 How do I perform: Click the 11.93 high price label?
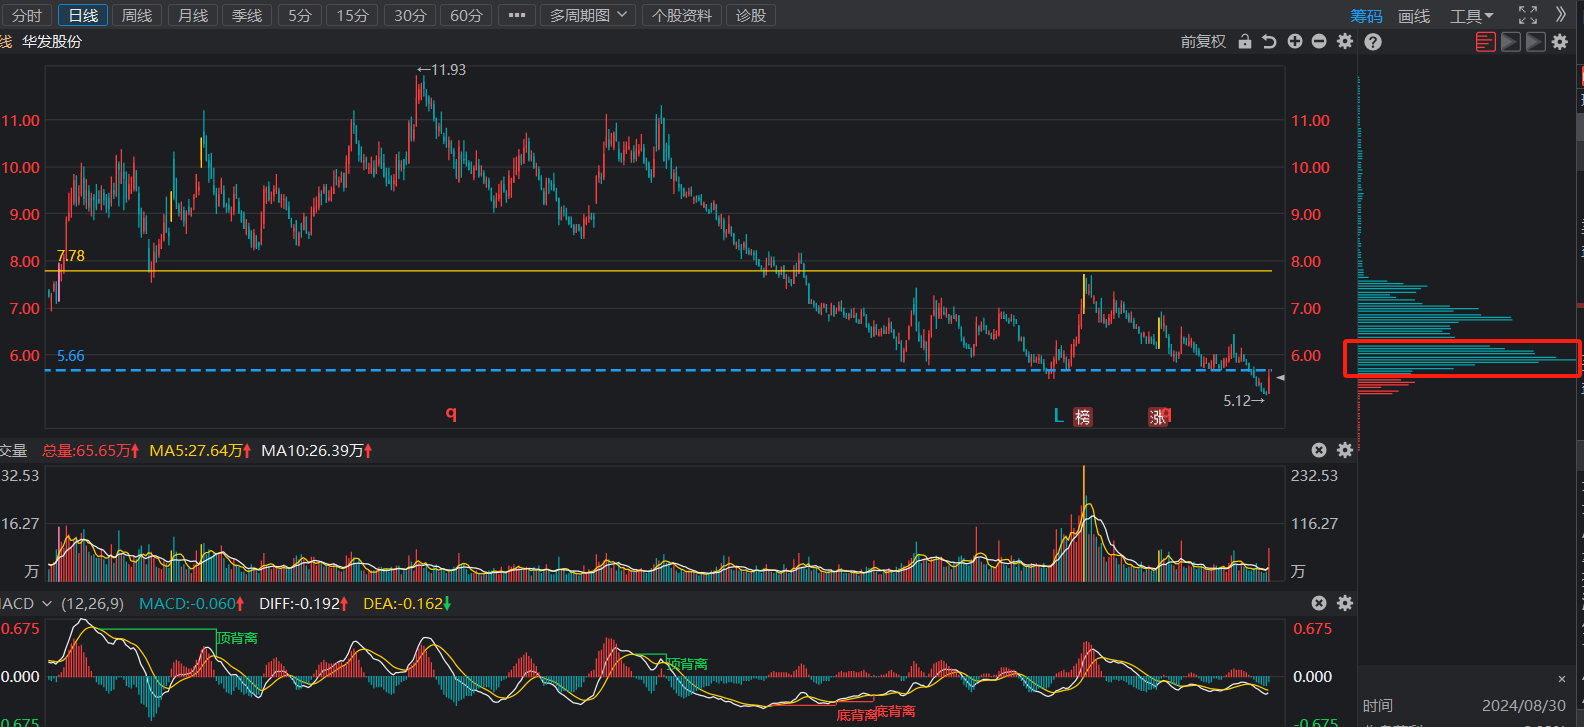point(442,70)
